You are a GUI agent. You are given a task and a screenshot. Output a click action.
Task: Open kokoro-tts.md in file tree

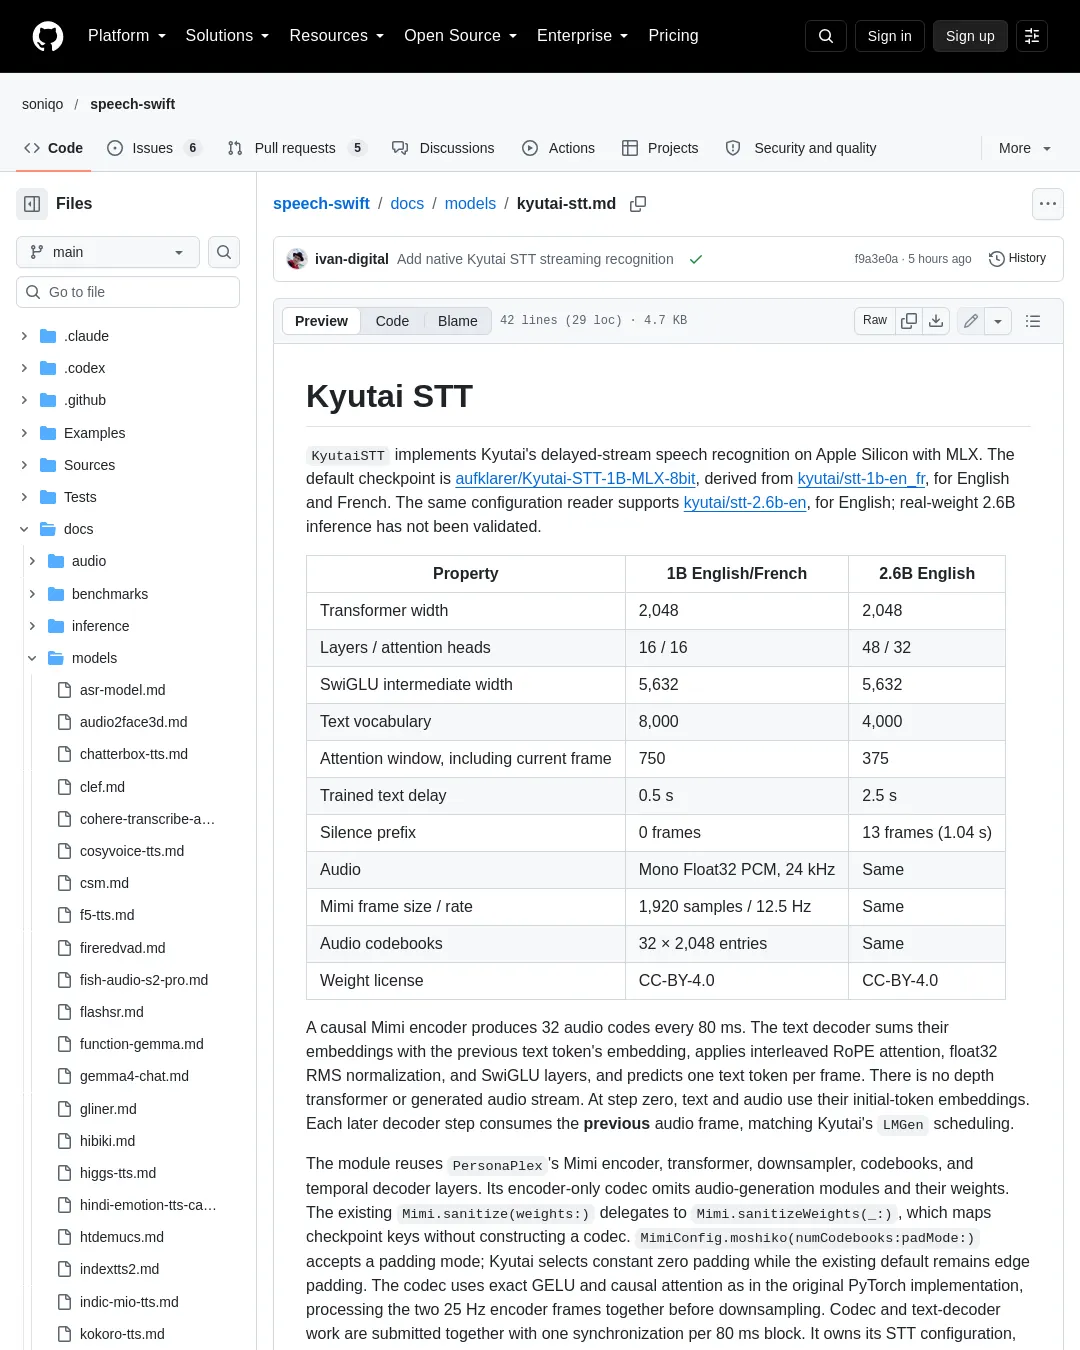point(122,1334)
